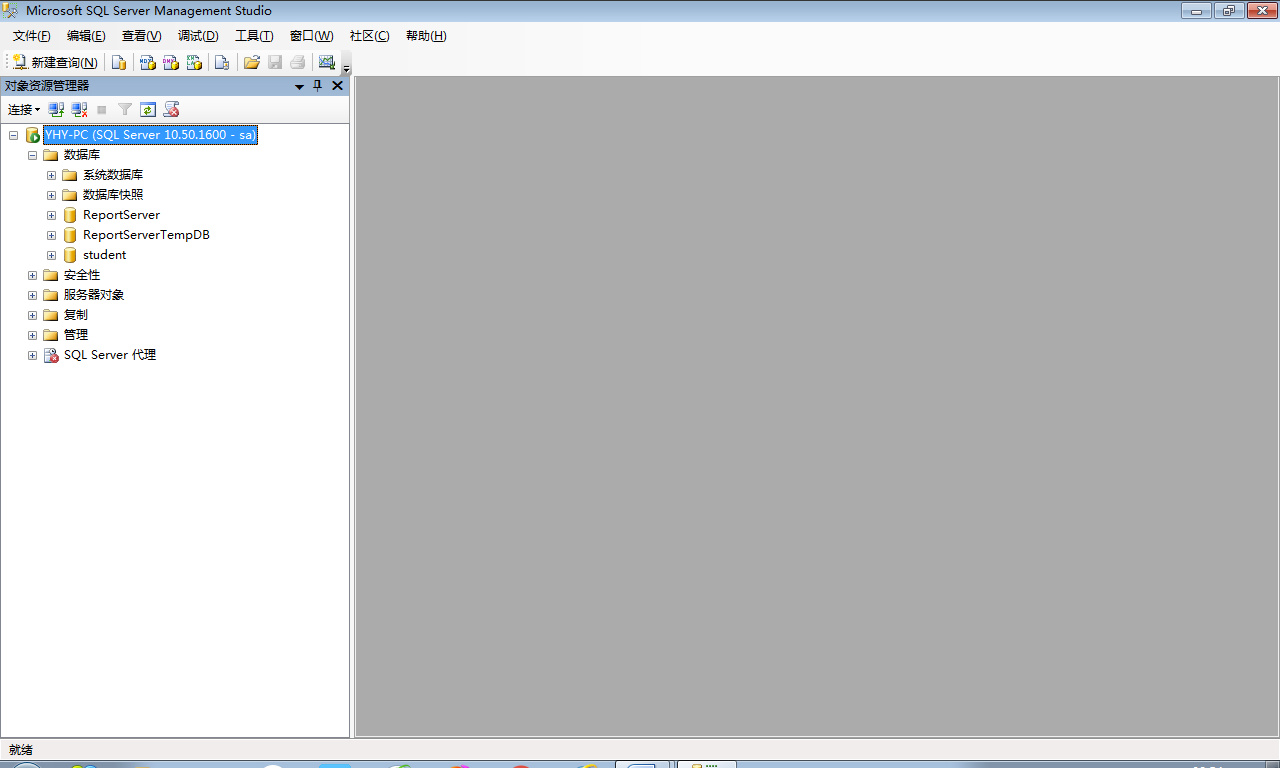Viewport: 1280px width, 768px height.
Task: Expand the ReportServerTempDB database node
Action: pos(51,235)
